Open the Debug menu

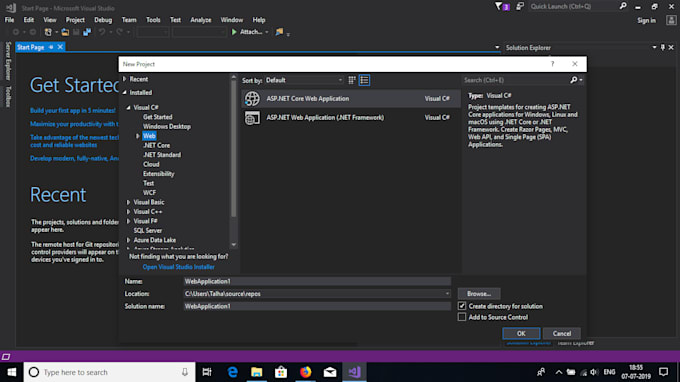tap(103, 20)
